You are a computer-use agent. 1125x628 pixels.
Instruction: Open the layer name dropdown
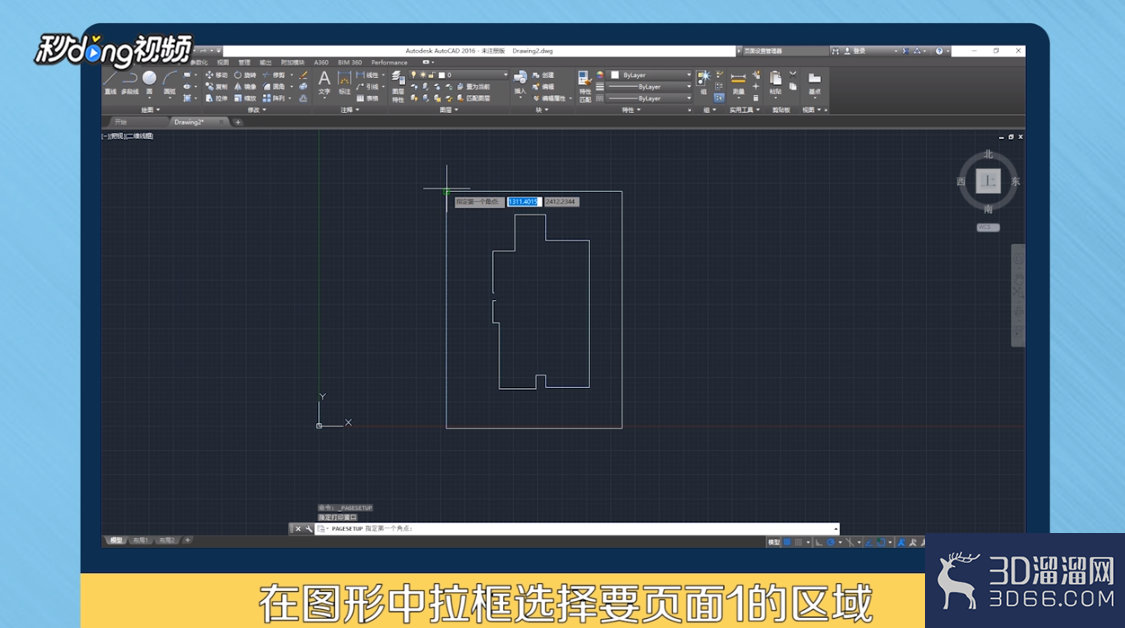[505, 75]
